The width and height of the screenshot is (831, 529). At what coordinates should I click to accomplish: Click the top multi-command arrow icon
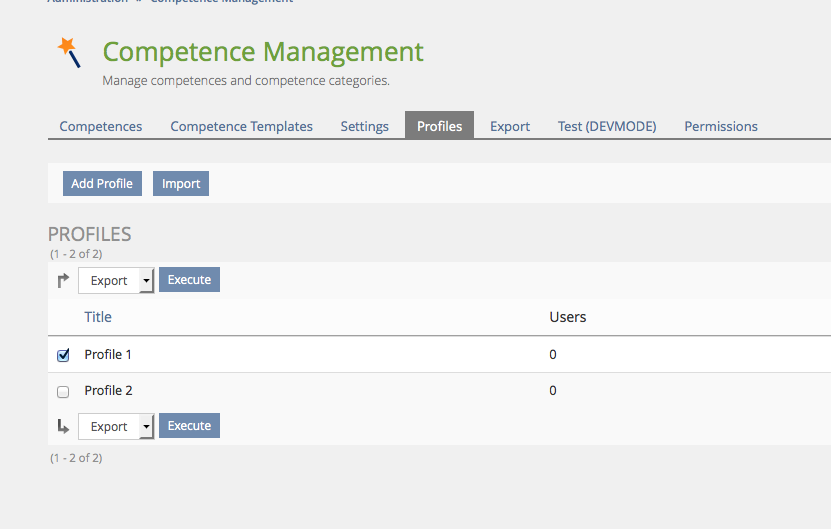point(63,281)
